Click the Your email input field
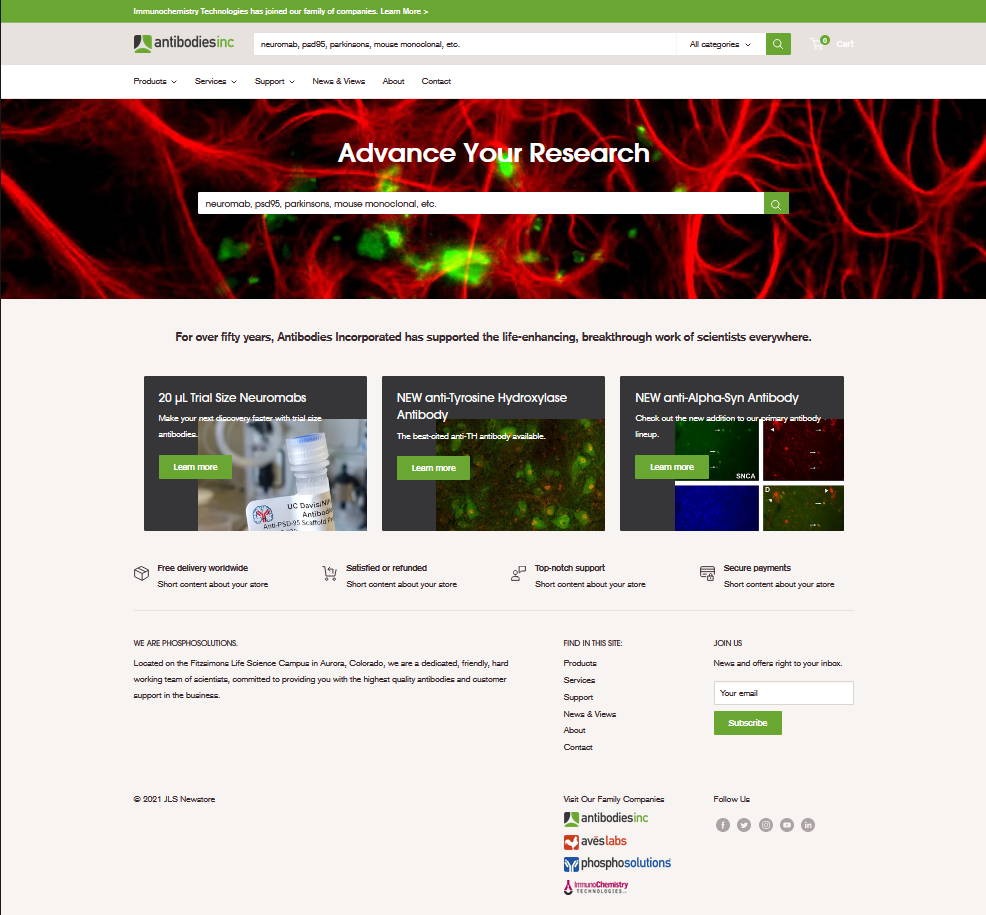This screenshot has width=986, height=915. (784, 693)
